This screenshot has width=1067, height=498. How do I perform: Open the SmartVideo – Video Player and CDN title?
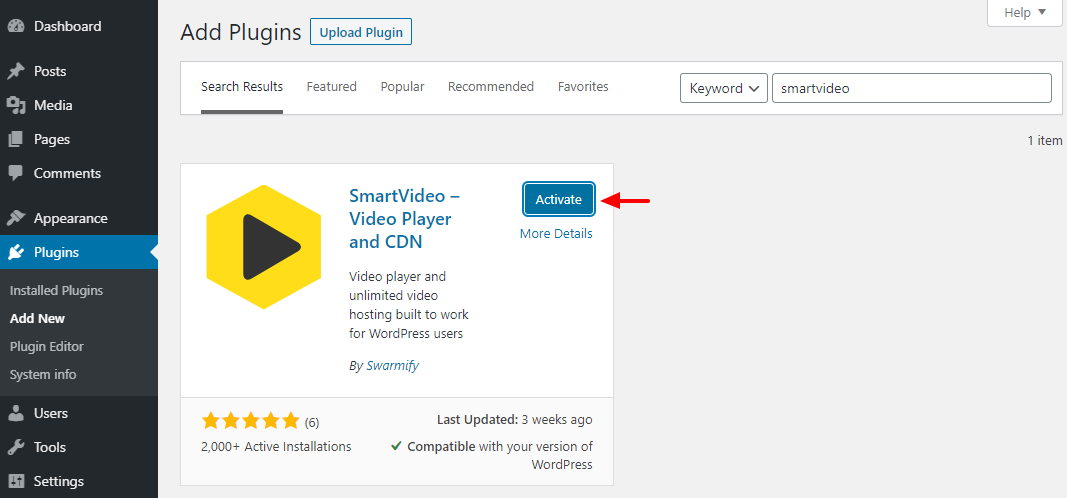pyautogui.click(x=406, y=218)
